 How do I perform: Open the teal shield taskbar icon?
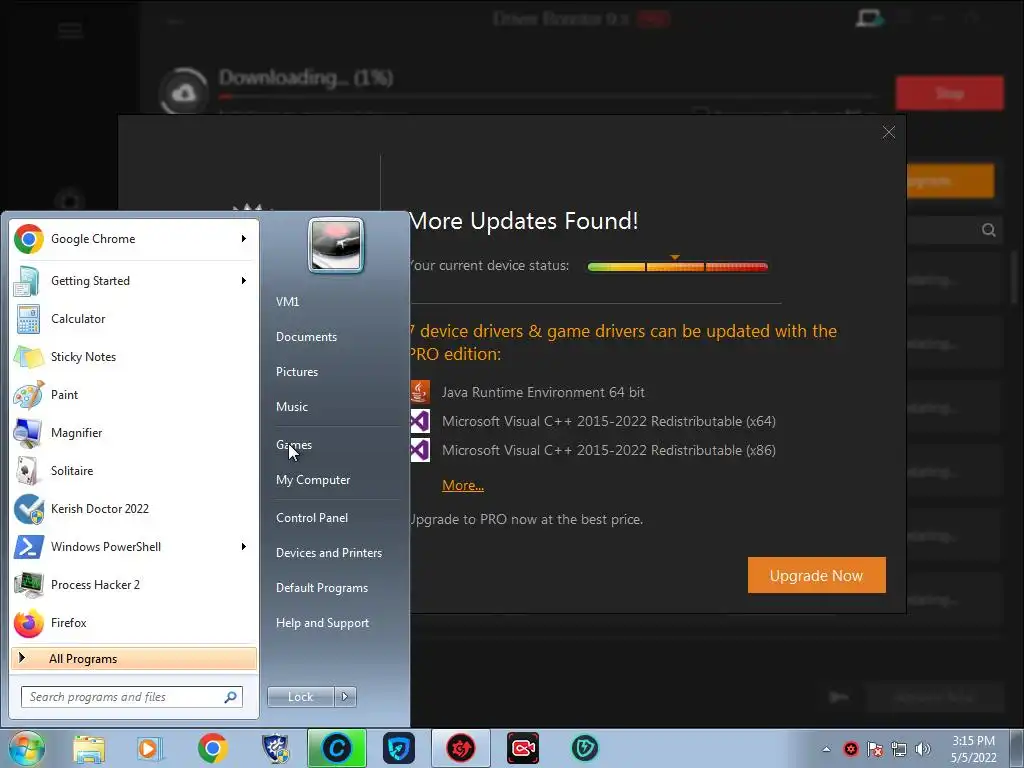coord(585,749)
